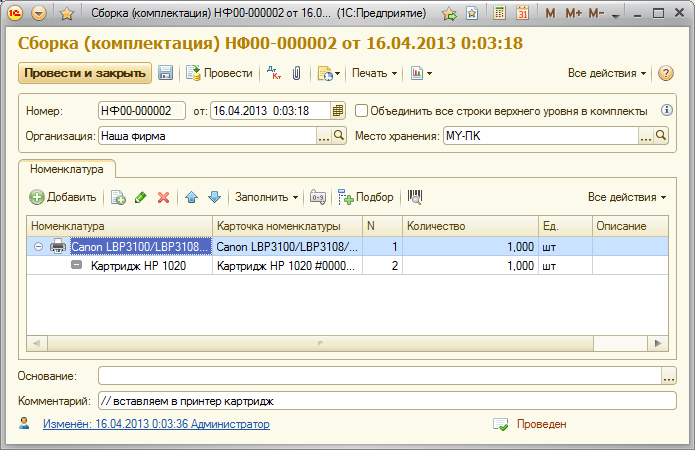
Task: Click the 1C application logo icon
Action: pos(15,13)
